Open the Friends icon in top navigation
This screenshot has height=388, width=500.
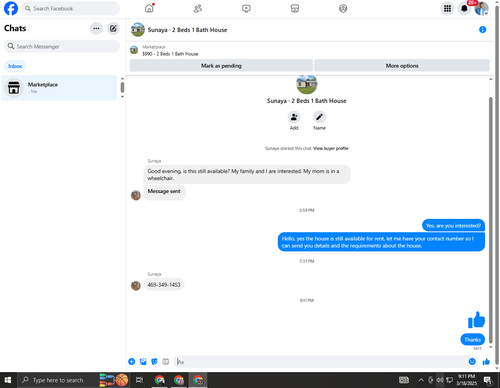coord(198,8)
